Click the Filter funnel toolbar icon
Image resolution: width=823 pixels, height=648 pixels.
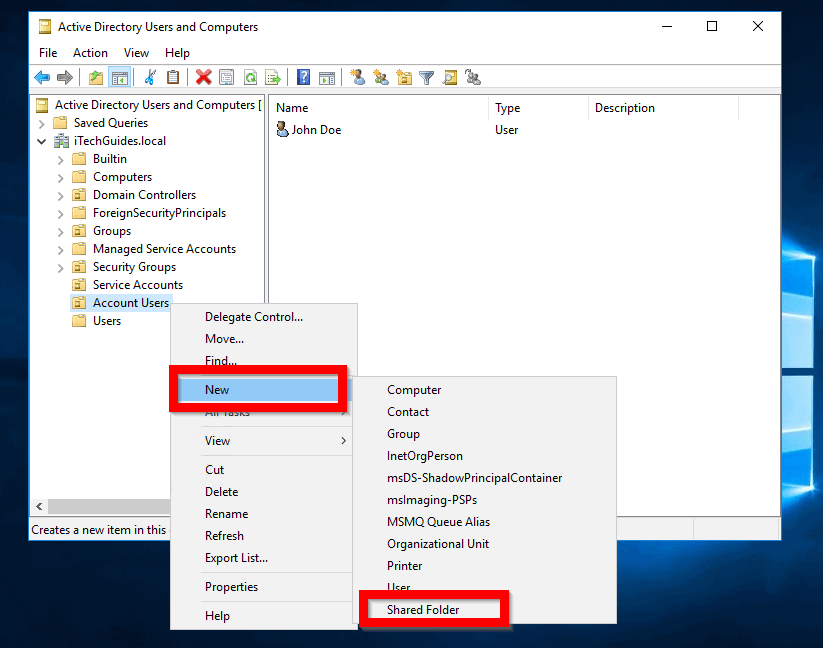tap(427, 78)
